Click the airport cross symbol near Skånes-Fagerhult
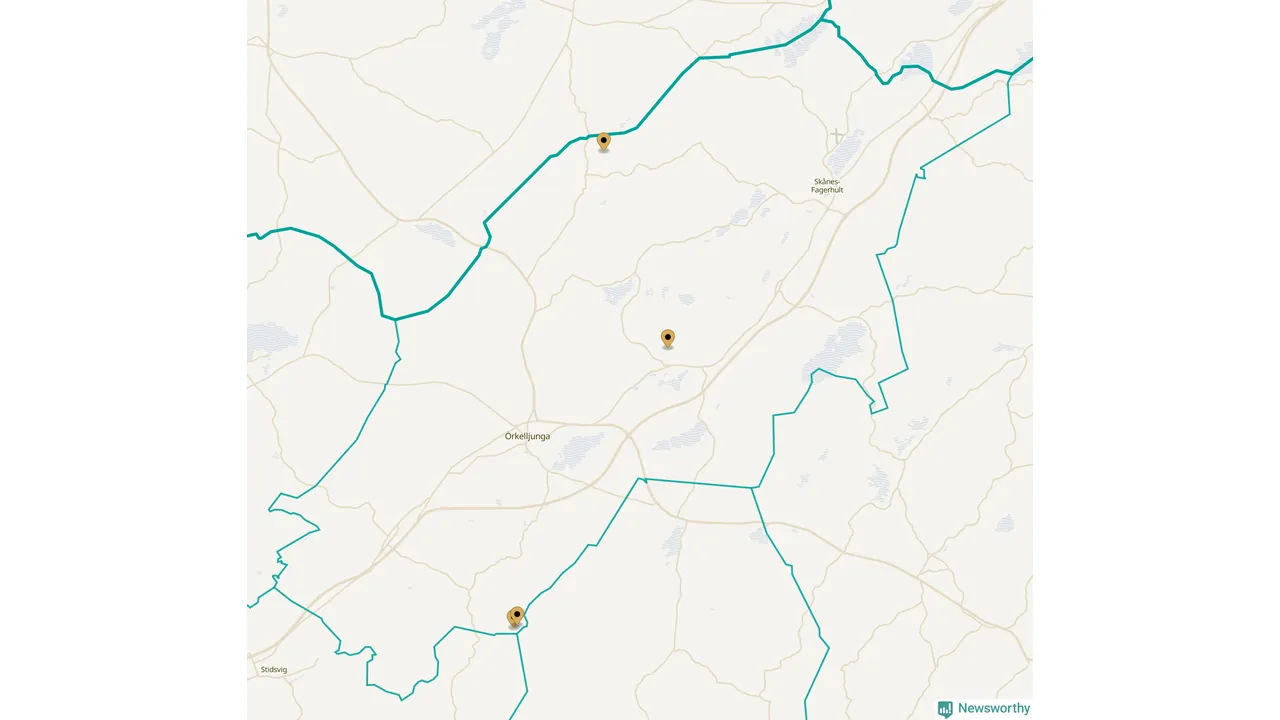Viewport: 1280px width, 720px height. click(836, 135)
